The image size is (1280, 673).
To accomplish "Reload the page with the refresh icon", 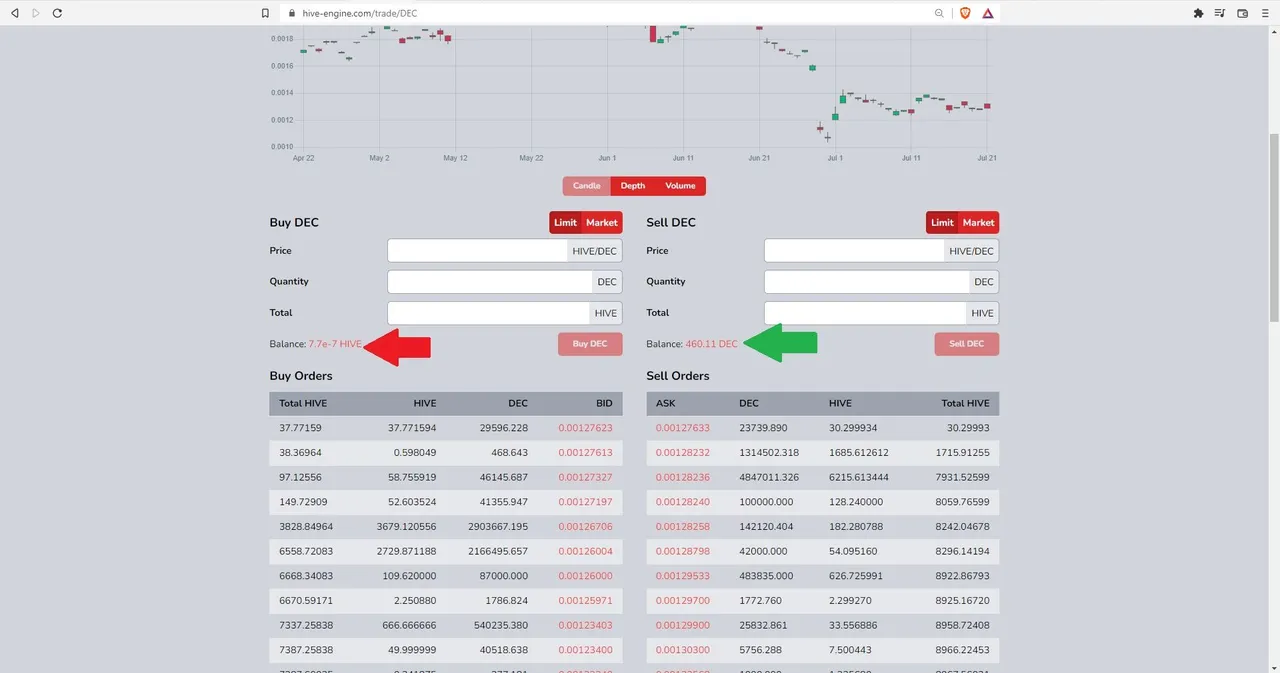I will (x=57, y=13).
